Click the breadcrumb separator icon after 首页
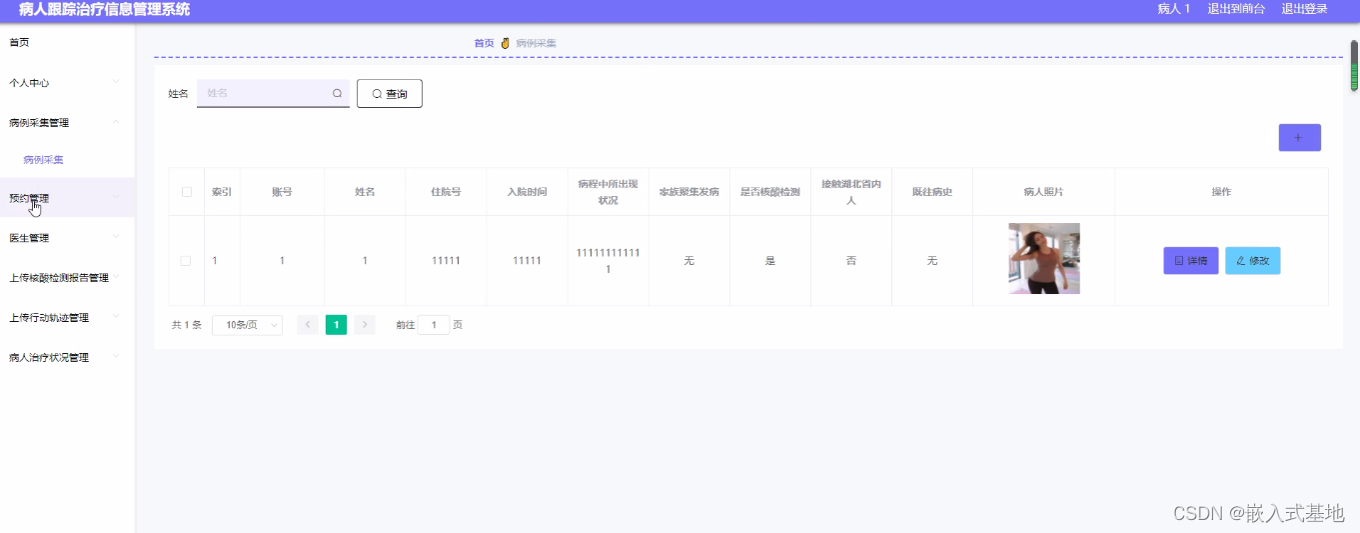Viewport: 1360px width, 533px height. [x=505, y=43]
